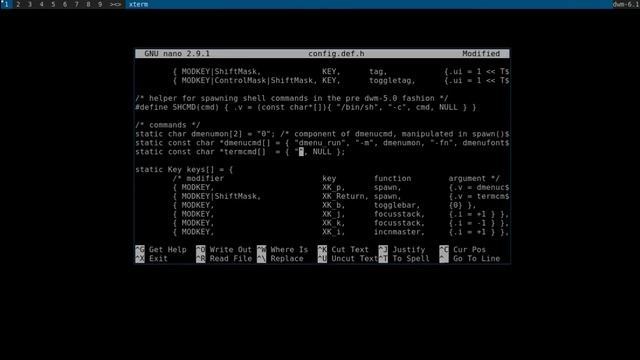Click 'focusstack' in the XK_j row

[397, 214]
